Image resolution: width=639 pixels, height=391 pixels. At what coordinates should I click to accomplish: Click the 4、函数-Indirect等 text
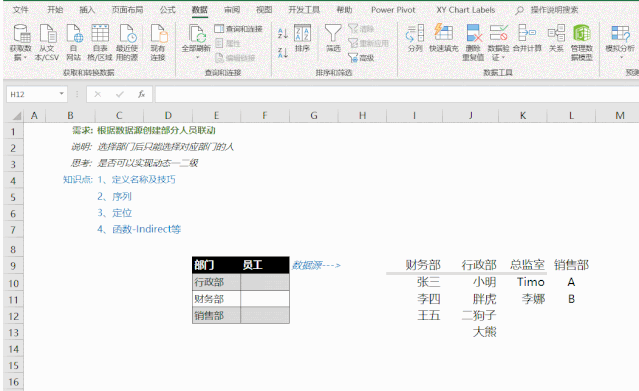(x=139, y=229)
